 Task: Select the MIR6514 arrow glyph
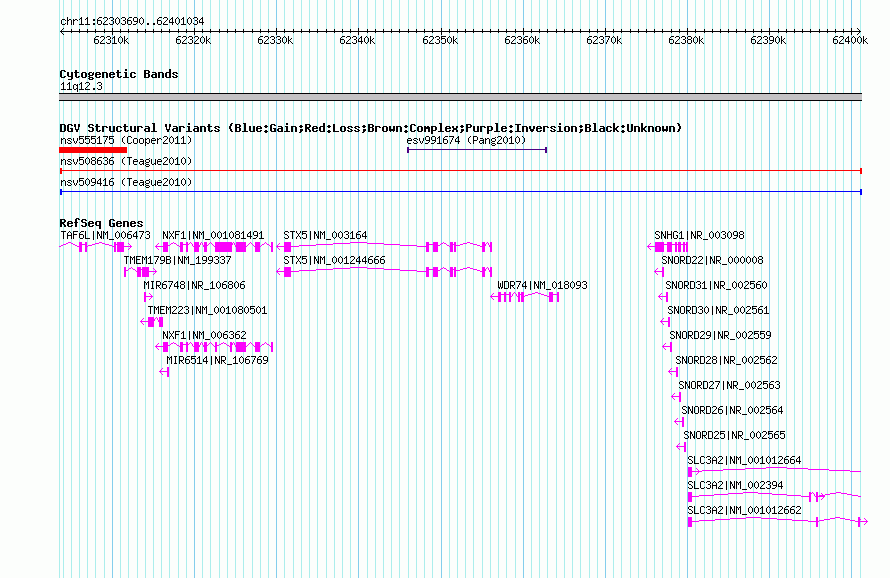pyautogui.click(x=164, y=371)
